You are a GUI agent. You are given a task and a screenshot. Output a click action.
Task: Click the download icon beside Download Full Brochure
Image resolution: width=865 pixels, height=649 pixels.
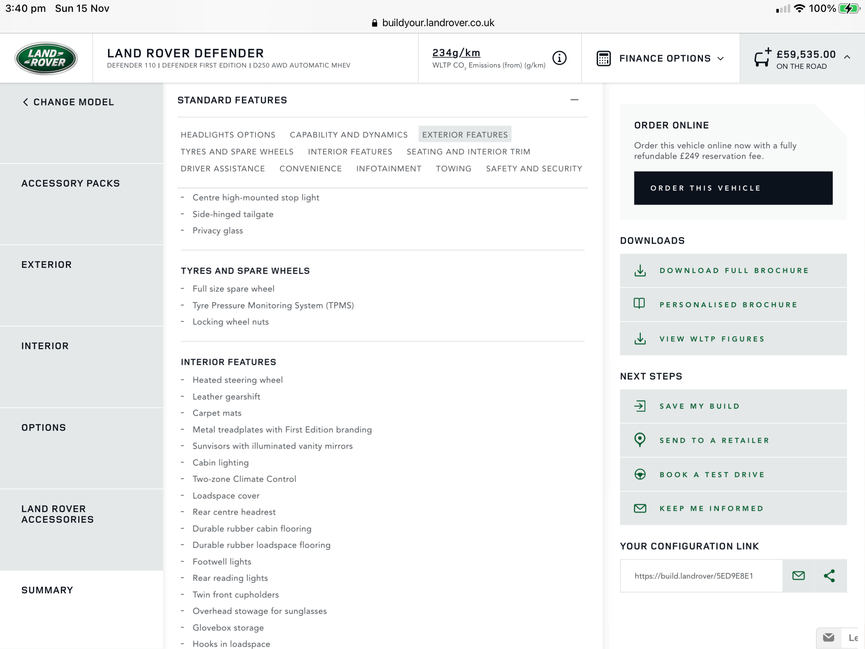click(640, 270)
